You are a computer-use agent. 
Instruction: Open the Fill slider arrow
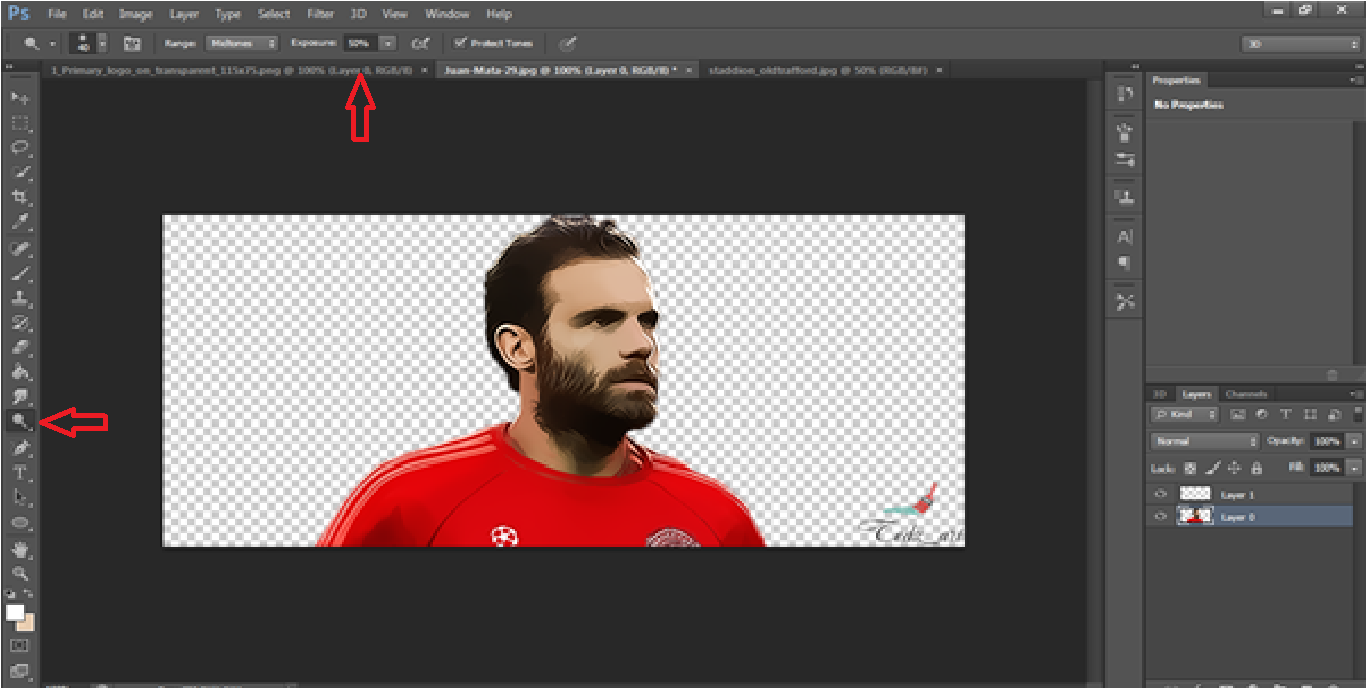point(1354,467)
